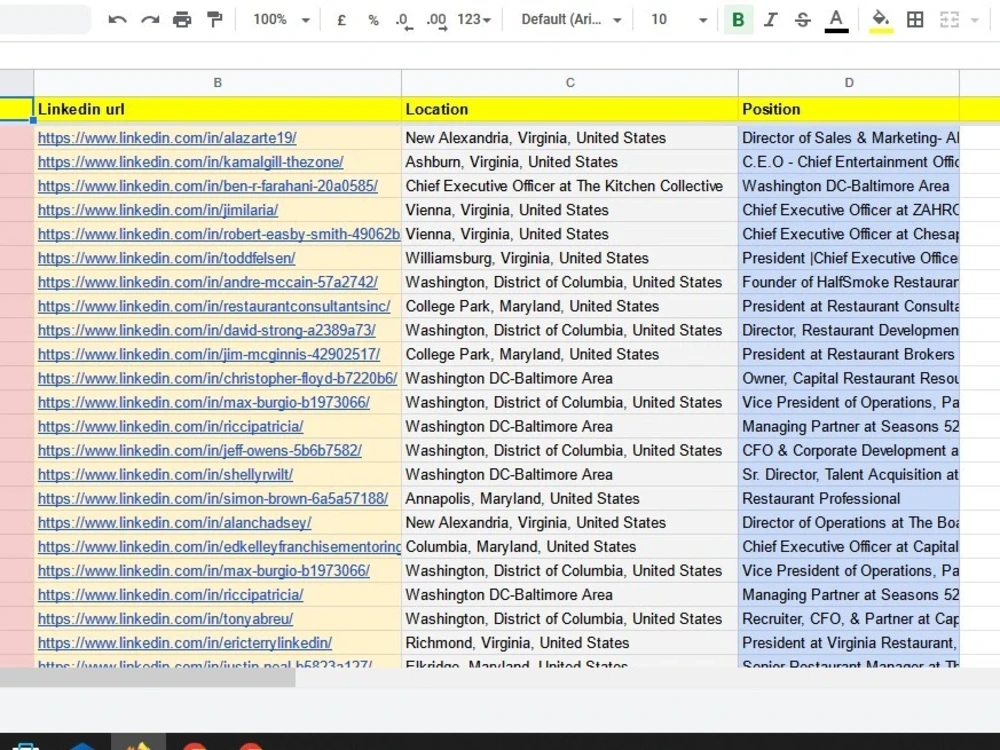
Task: Select the 'Restaurant Professional' position cell
Action: 849,499
